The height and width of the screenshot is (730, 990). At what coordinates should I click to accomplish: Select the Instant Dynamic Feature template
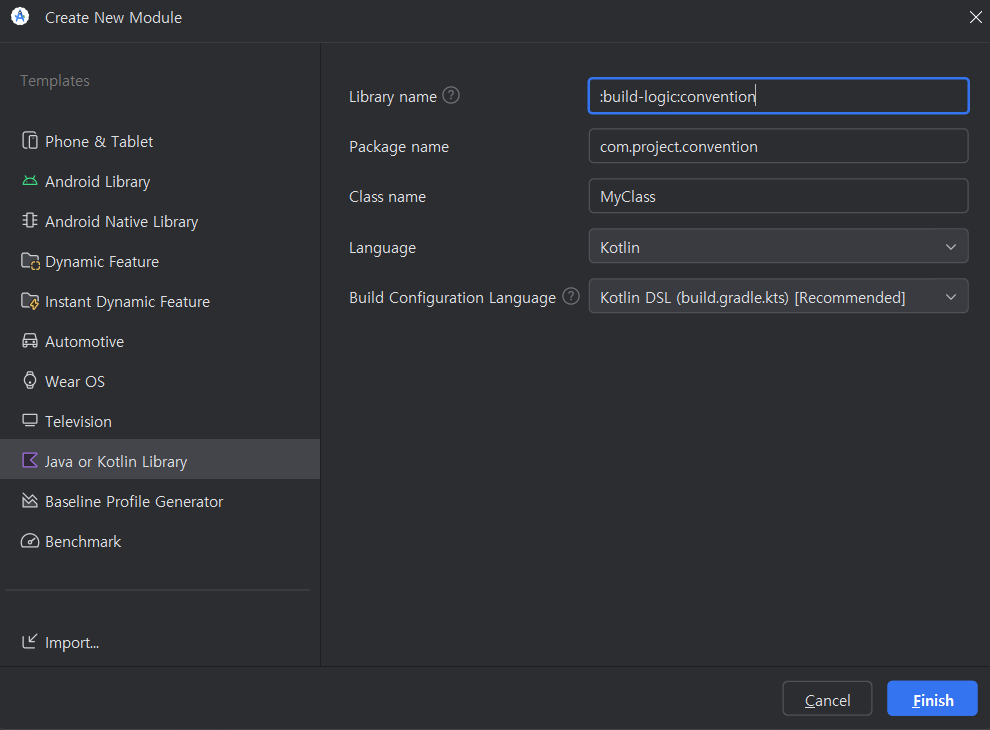pos(160,301)
